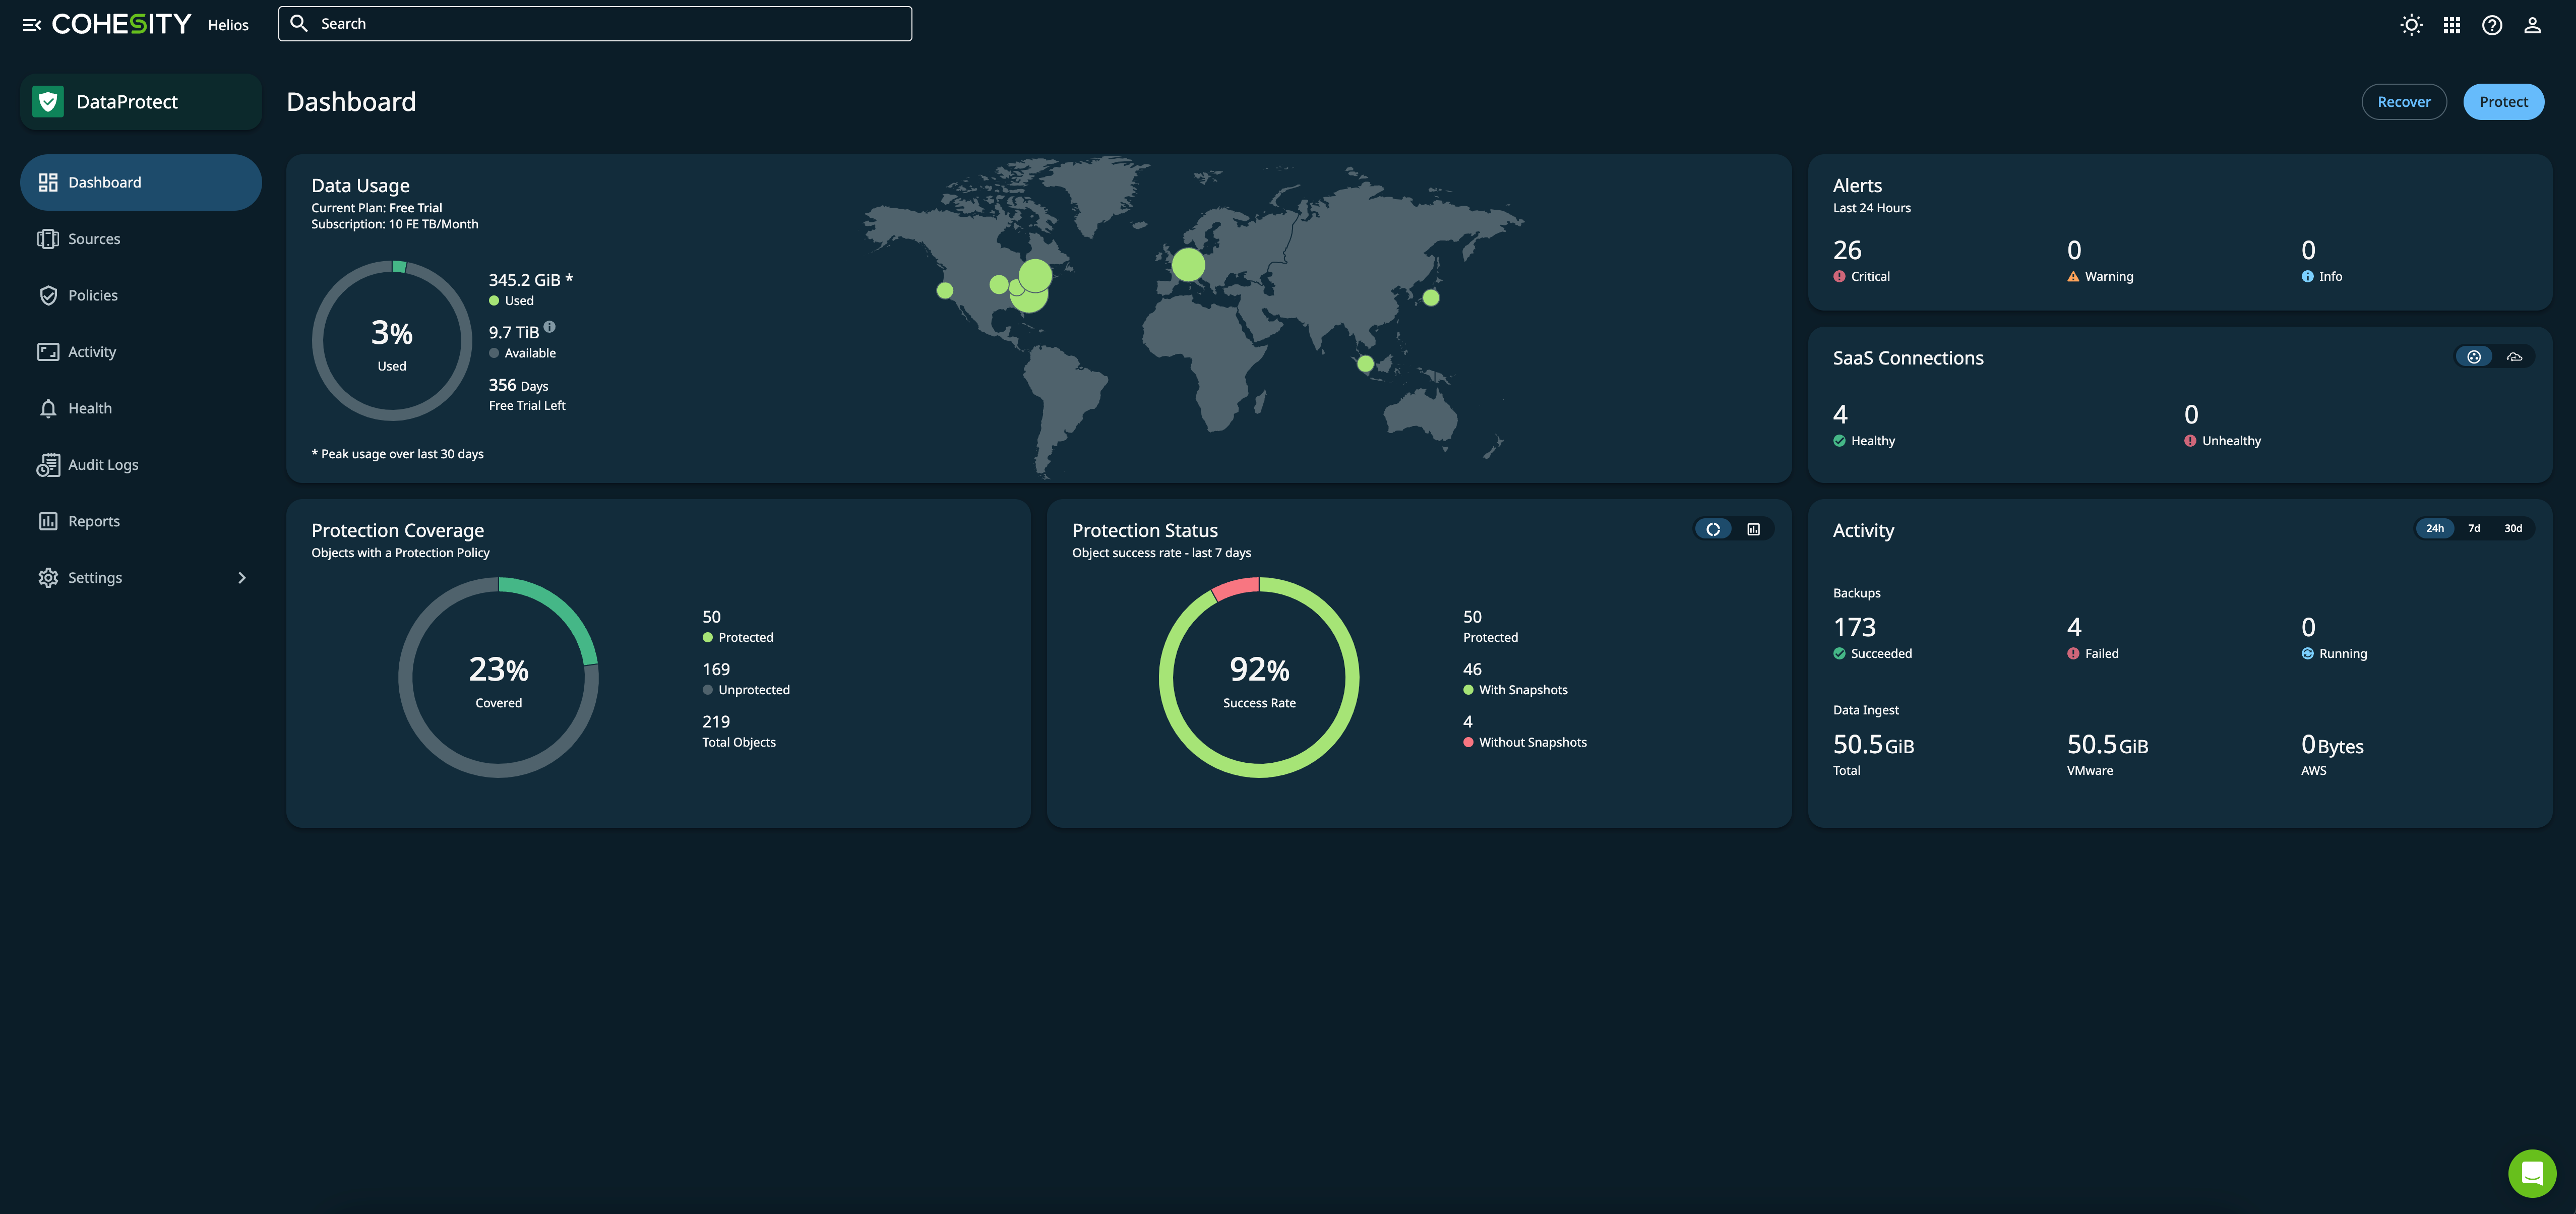Toggle light mode using the sun icon
This screenshot has width=2576, height=1214.
click(2410, 24)
